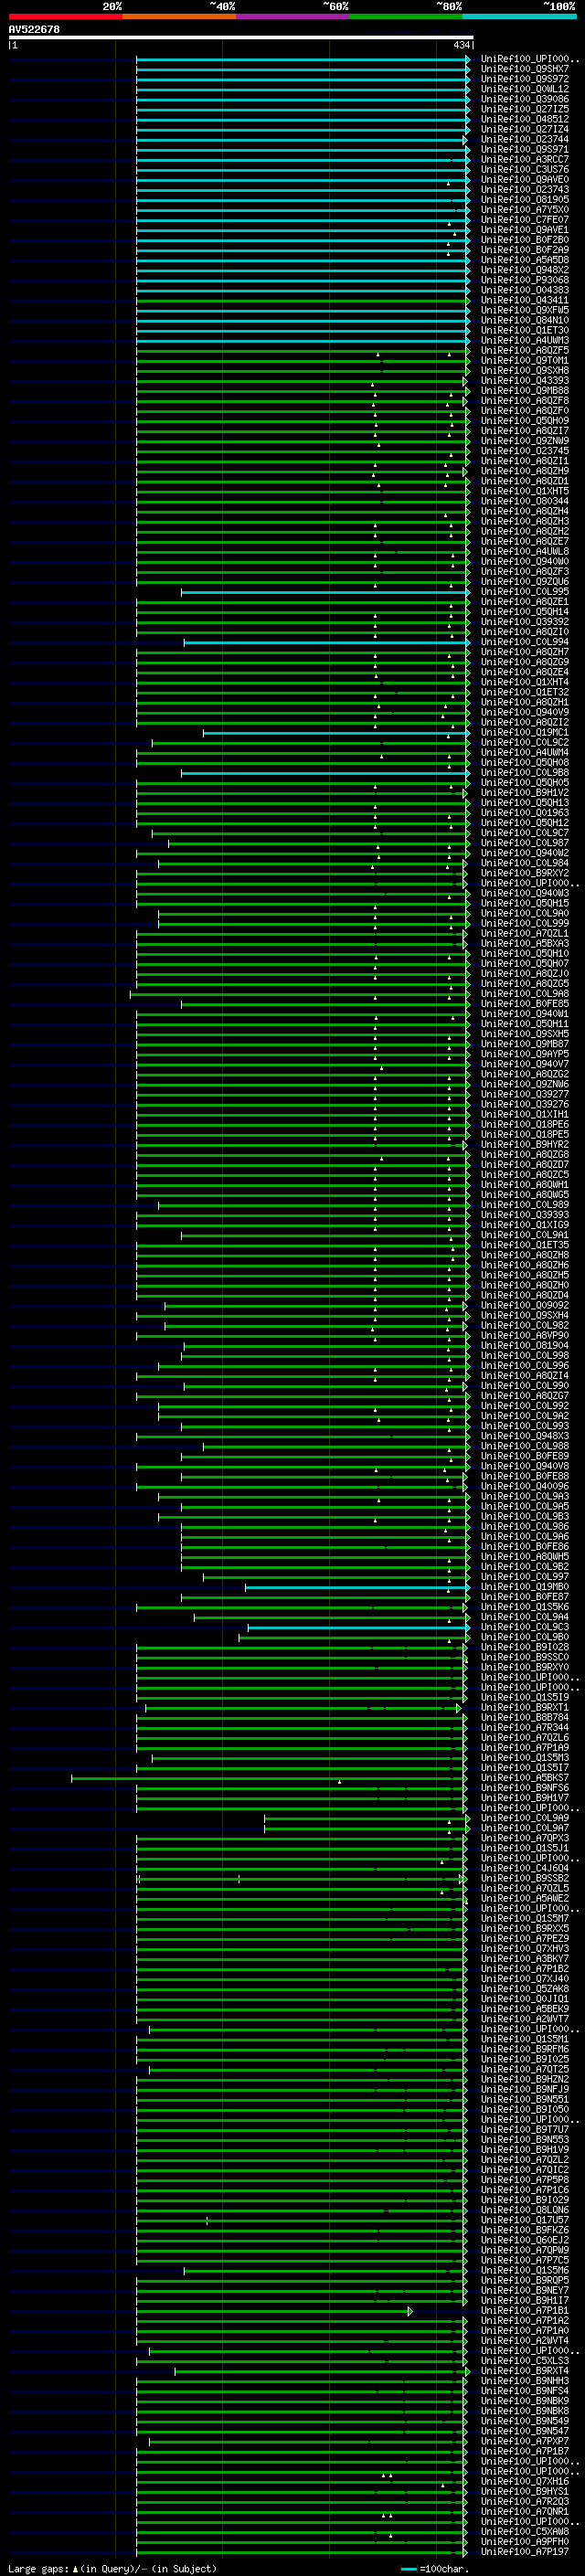This screenshot has width=585, height=2576.
Task: Select hit label UniRef100_B9RXT4
Action: (x=525, y=2371)
